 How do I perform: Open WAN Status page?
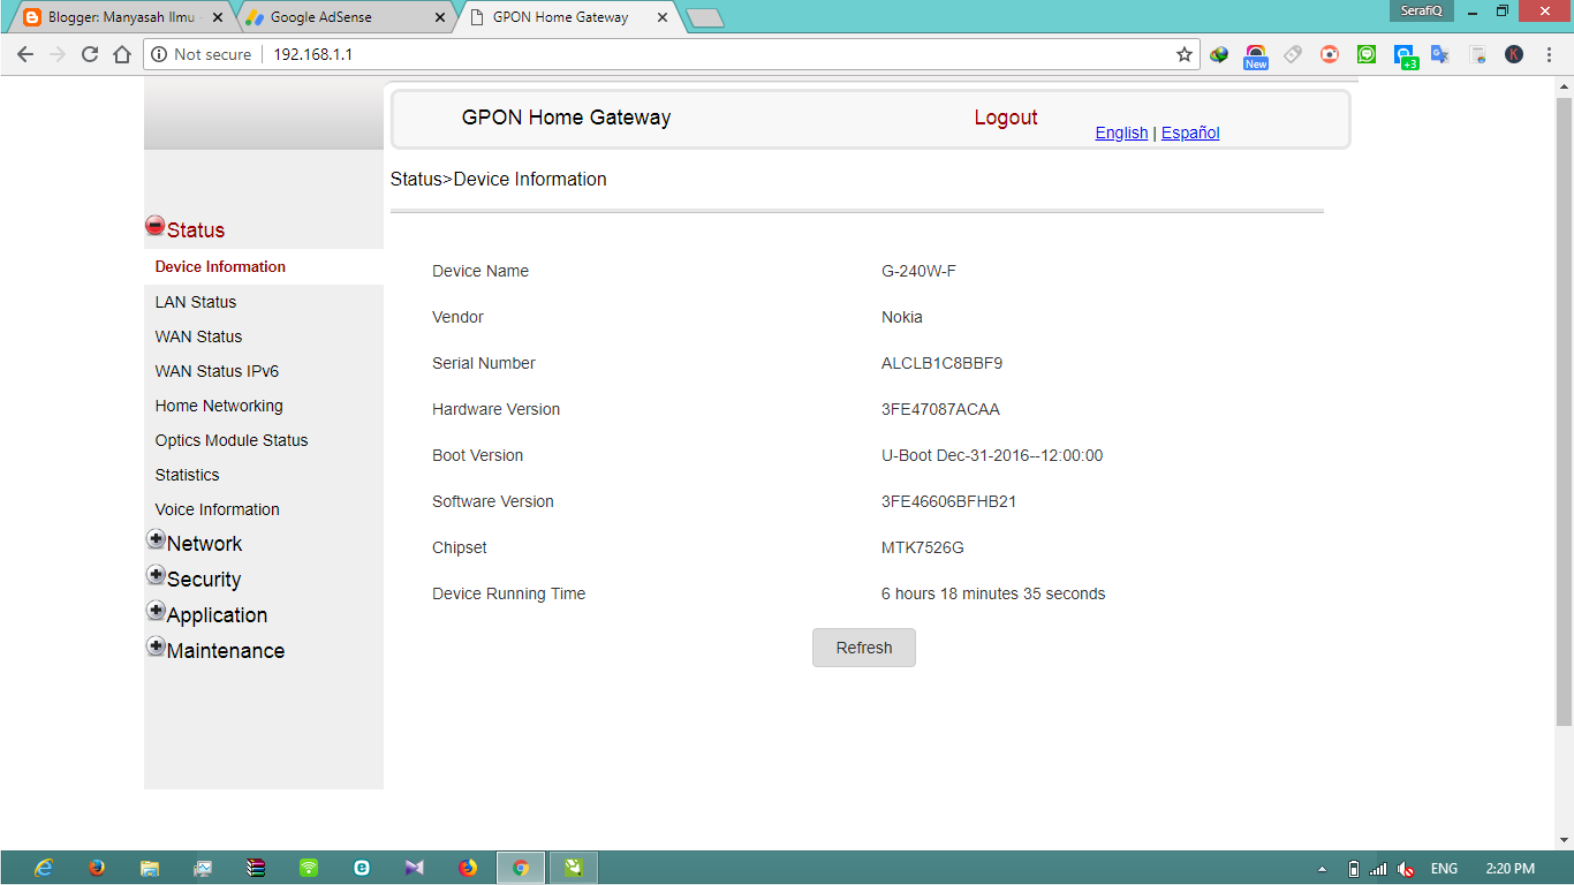point(198,337)
